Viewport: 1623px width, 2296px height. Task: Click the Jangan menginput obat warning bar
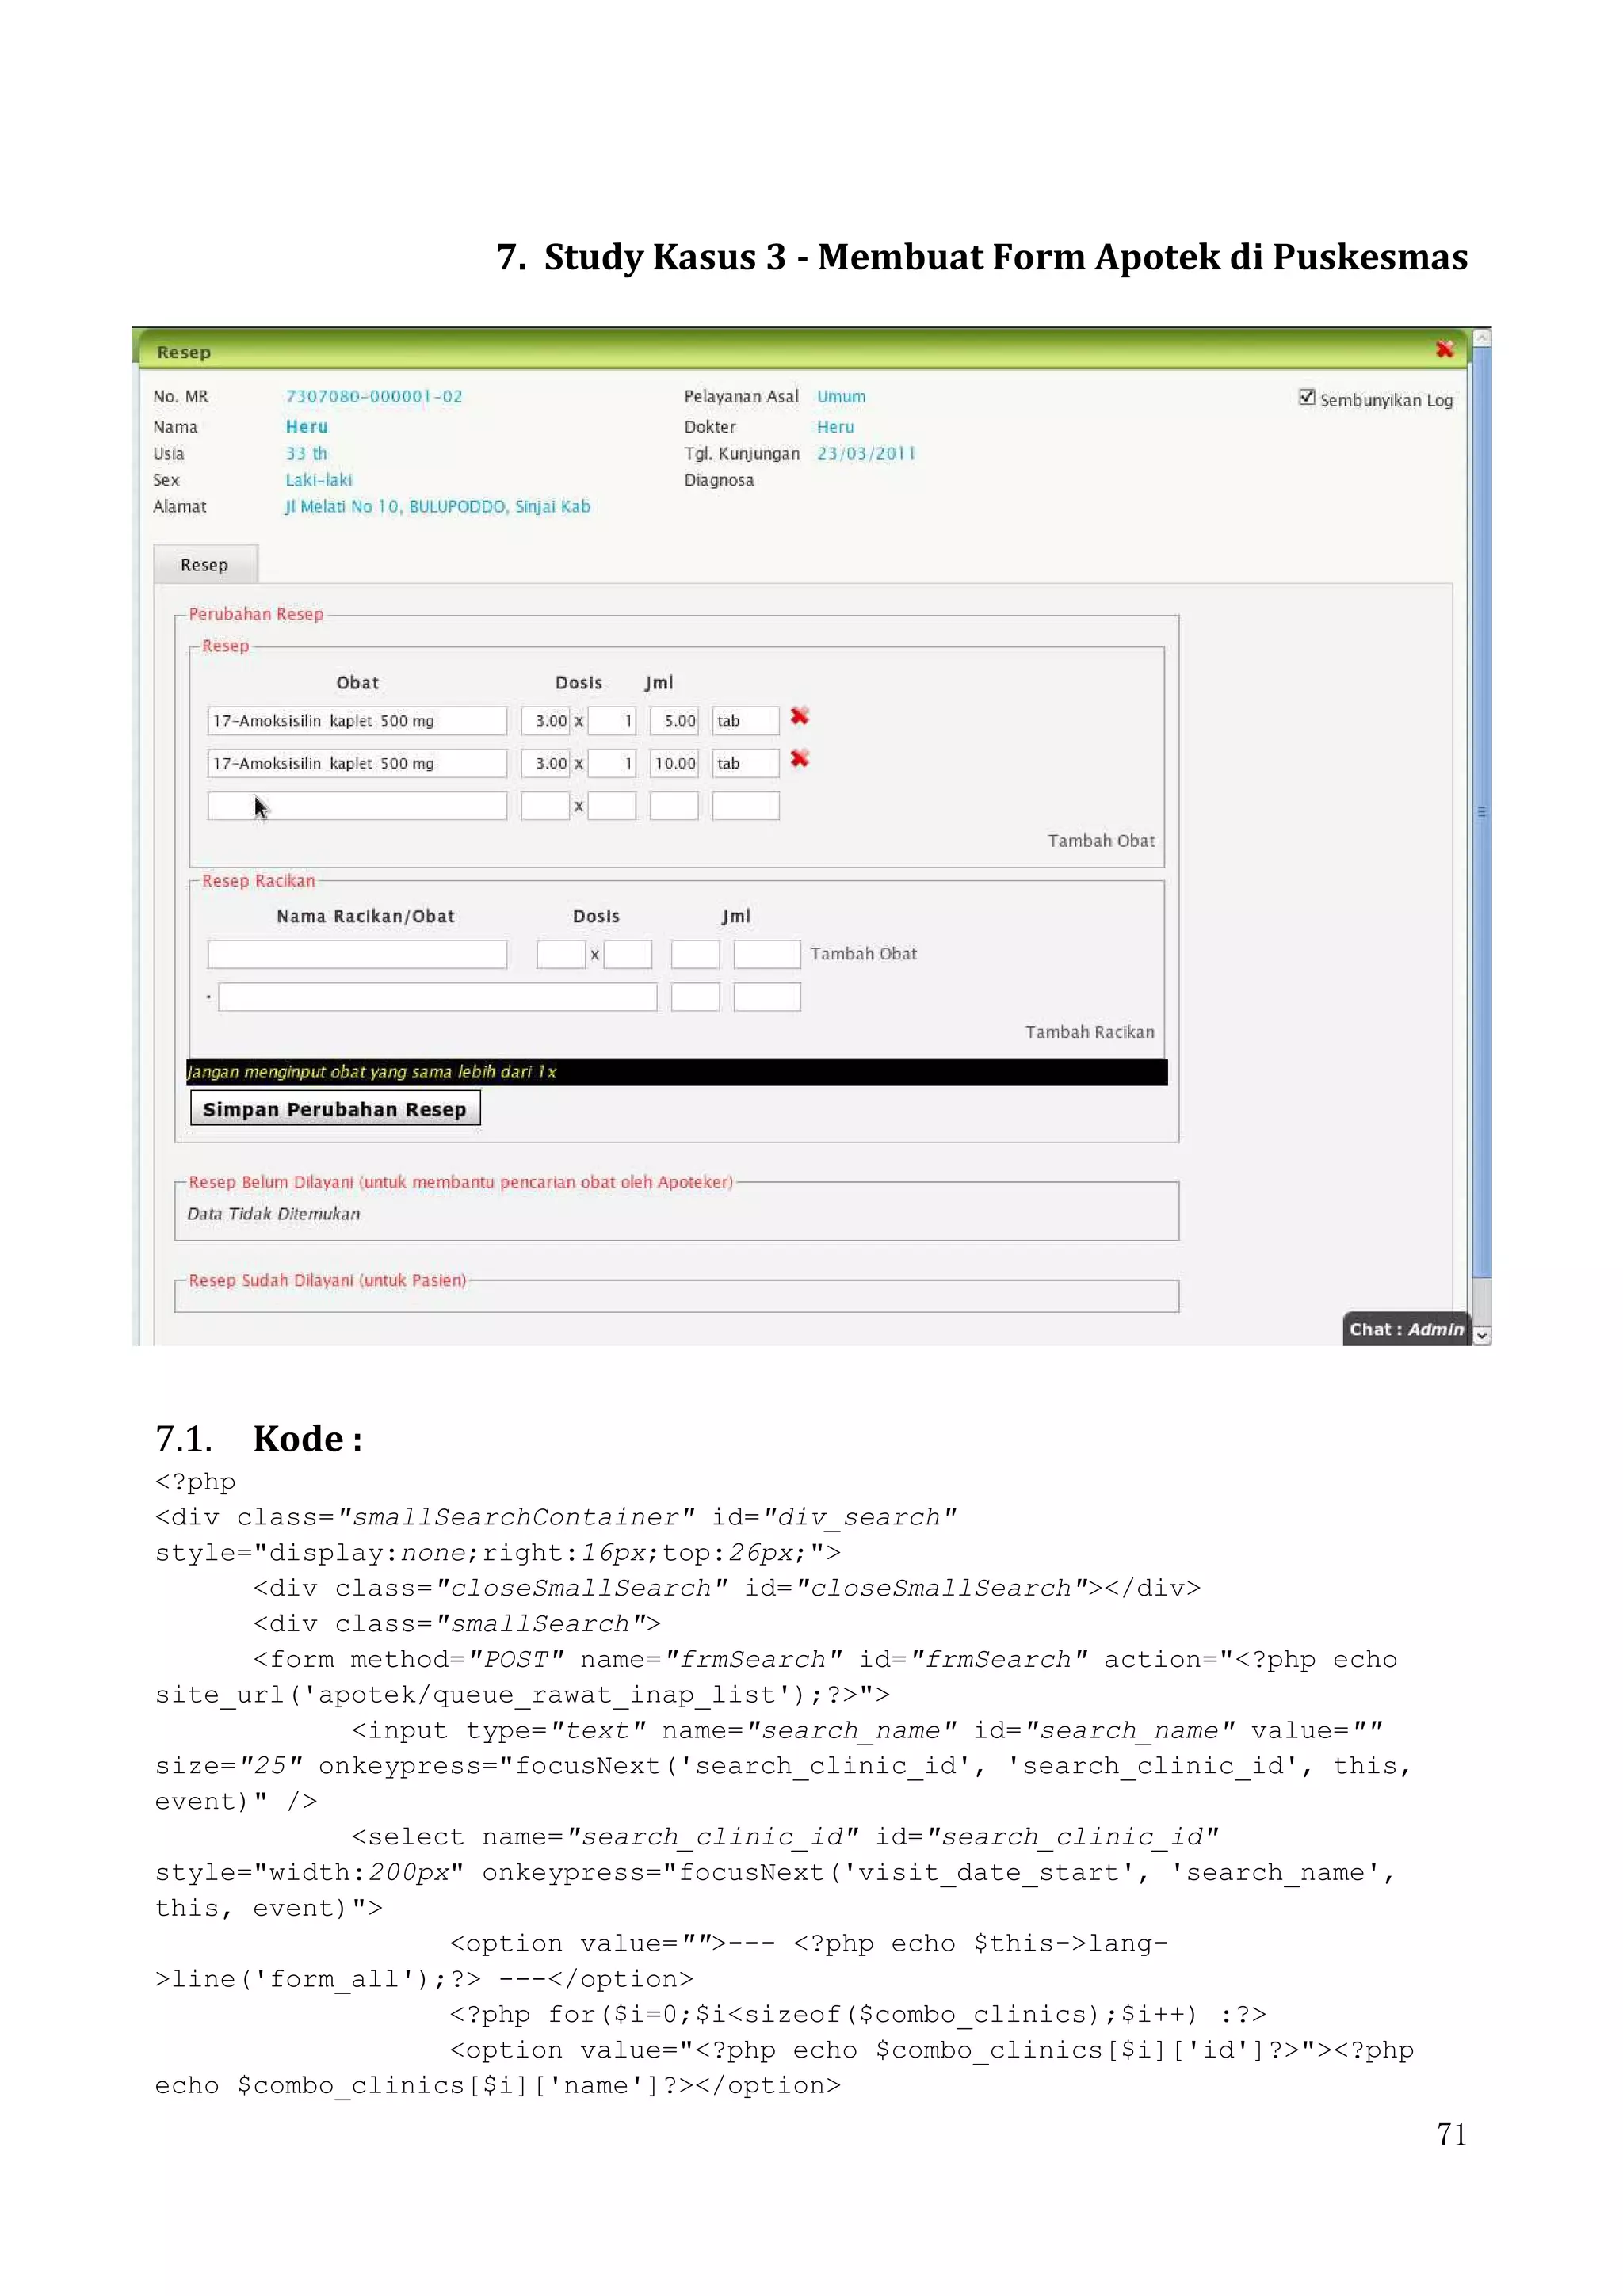pos(677,1072)
